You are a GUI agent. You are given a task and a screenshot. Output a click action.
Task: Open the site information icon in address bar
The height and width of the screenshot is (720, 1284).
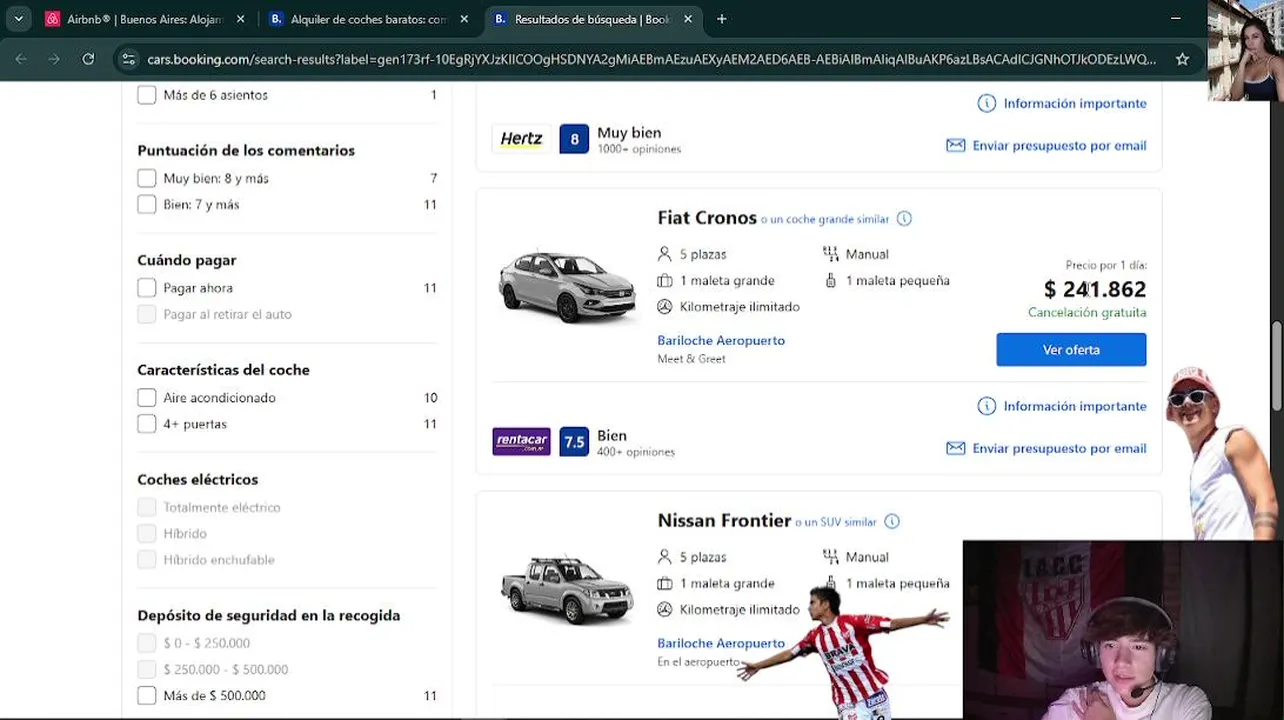[x=128, y=59]
